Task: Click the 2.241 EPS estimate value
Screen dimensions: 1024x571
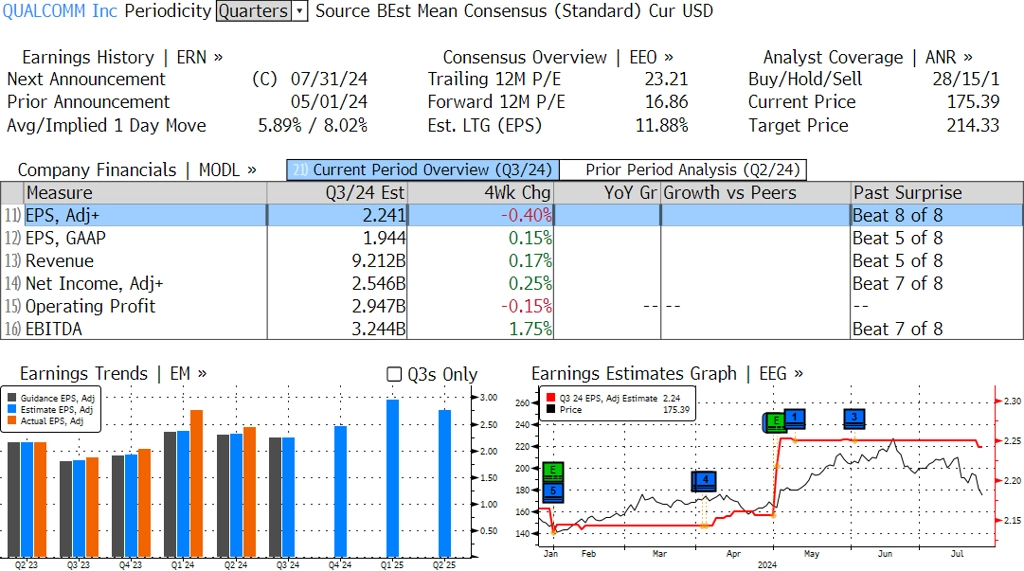Action: click(x=385, y=215)
